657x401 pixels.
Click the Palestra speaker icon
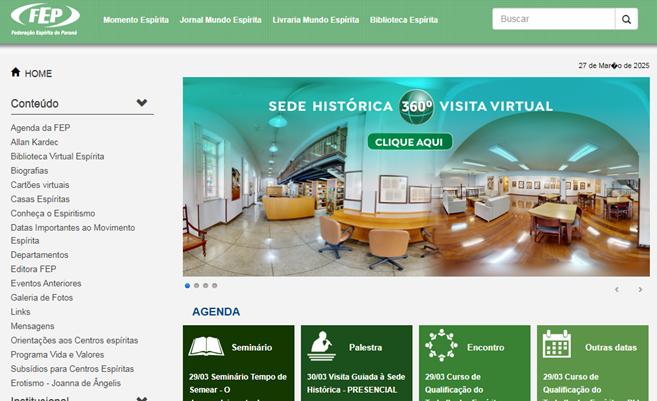tap(321, 346)
